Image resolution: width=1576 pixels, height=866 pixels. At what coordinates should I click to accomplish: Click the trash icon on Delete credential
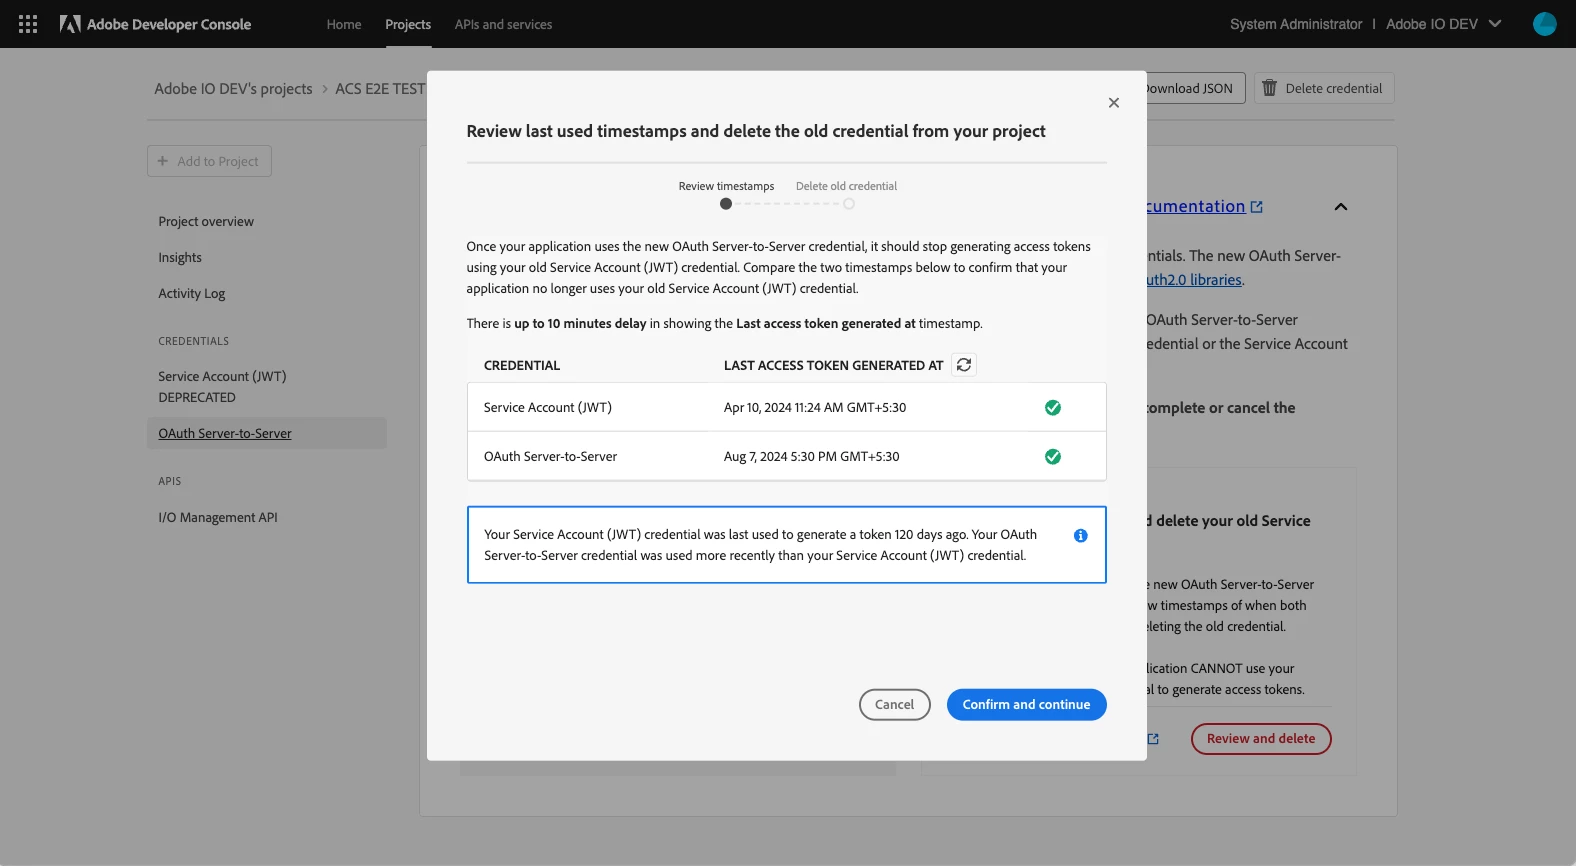tap(1269, 88)
